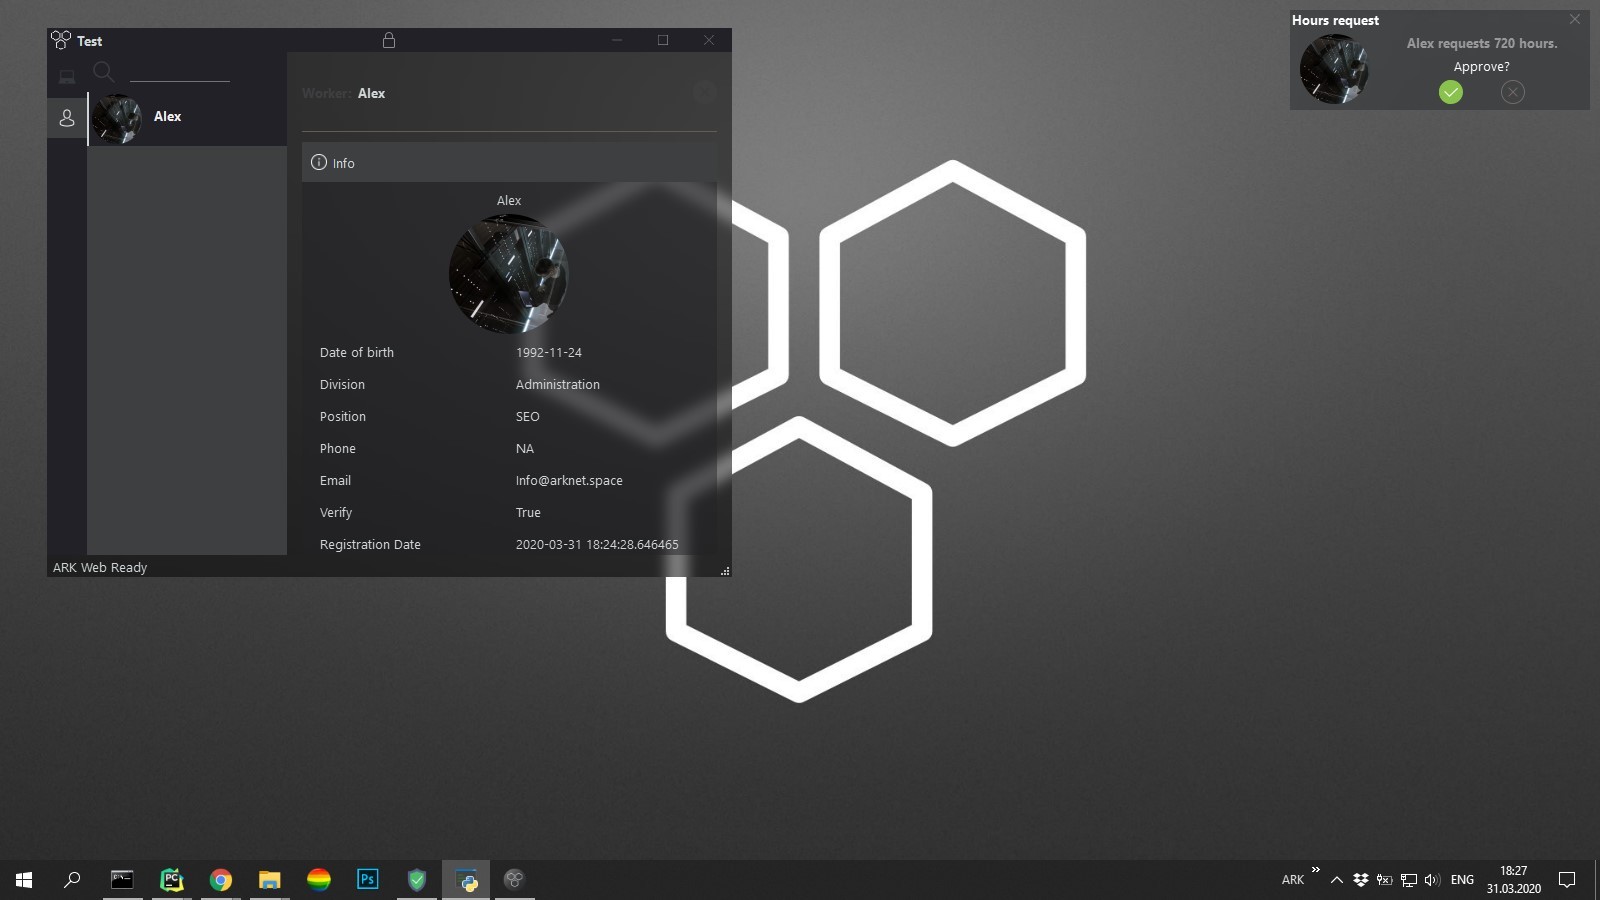This screenshot has height=900, width=1600.
Task: Open File Explorer from taskbar
Action: click(x=270, y=880)
